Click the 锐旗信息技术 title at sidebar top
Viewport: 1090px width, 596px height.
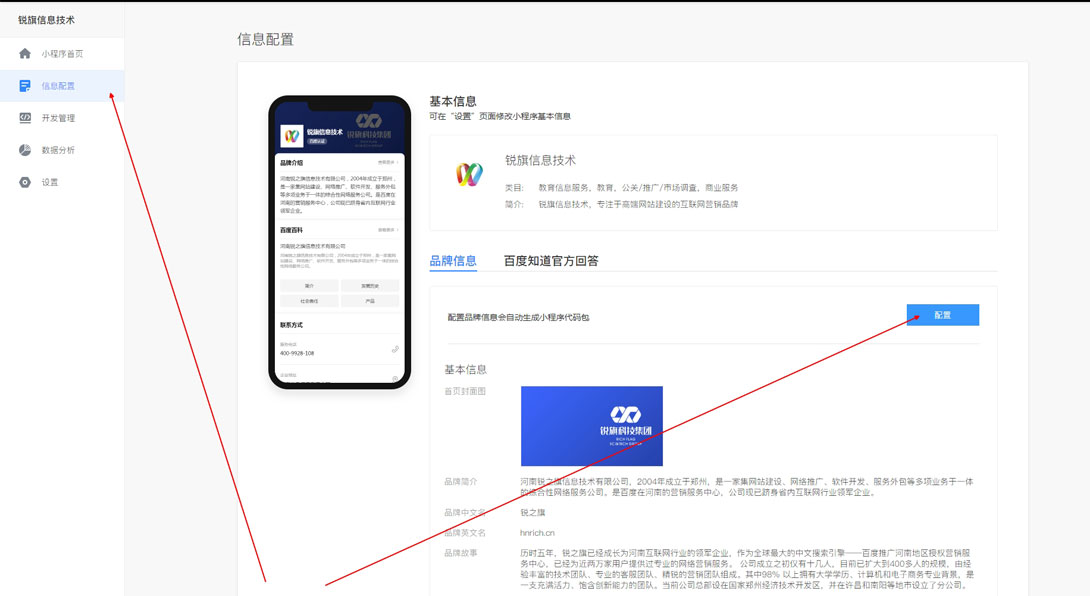click(46, 20)
